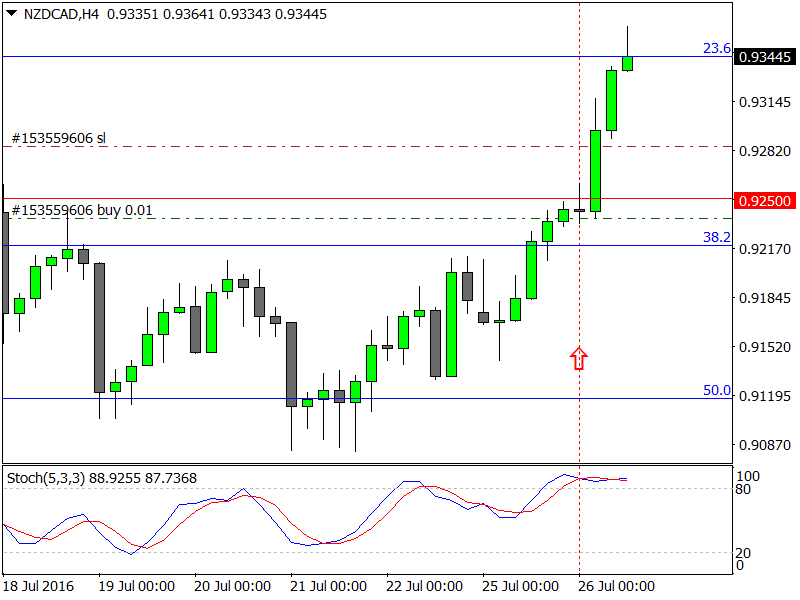Click the current price tag 0.93445
This screenshot has width=800, height=600.
[x=764, y=57]
